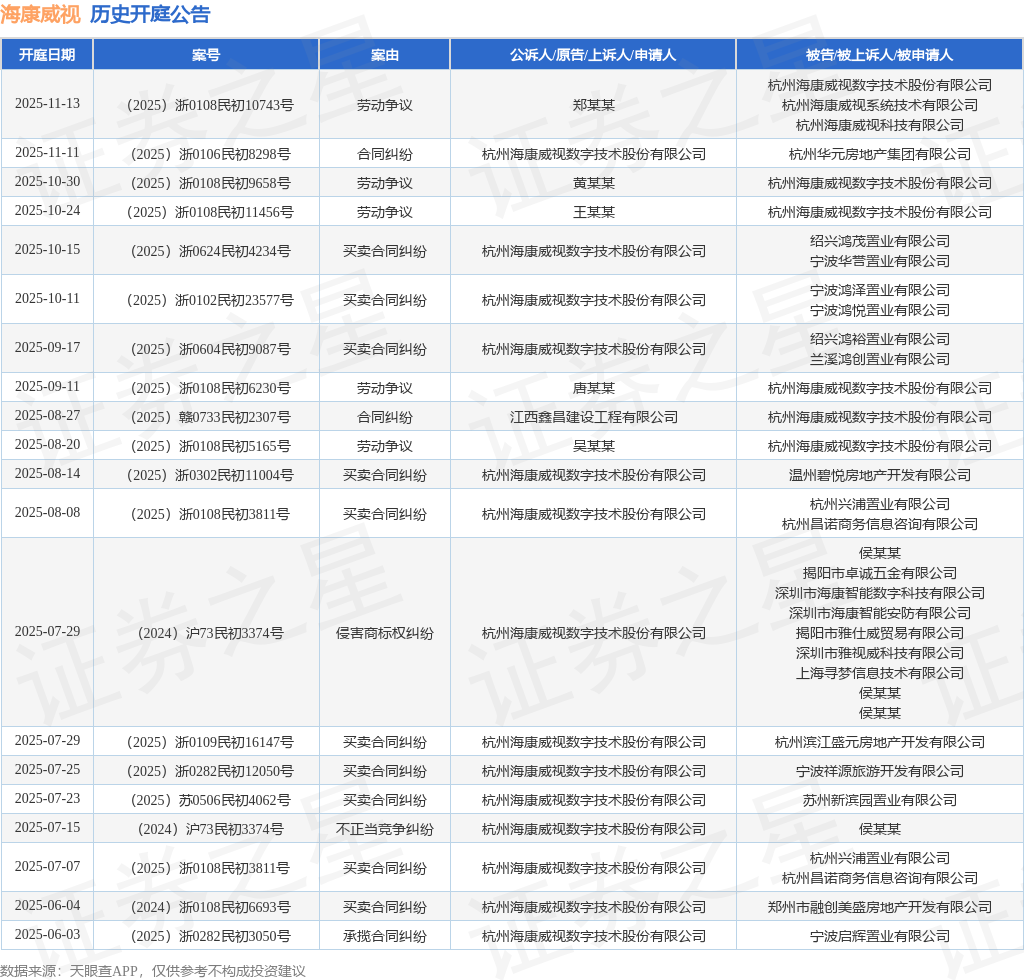This screenshot has height=980, width=1024.
Task: Select the 被告/被上诉人/被申请人 column header
Action: 879,55
